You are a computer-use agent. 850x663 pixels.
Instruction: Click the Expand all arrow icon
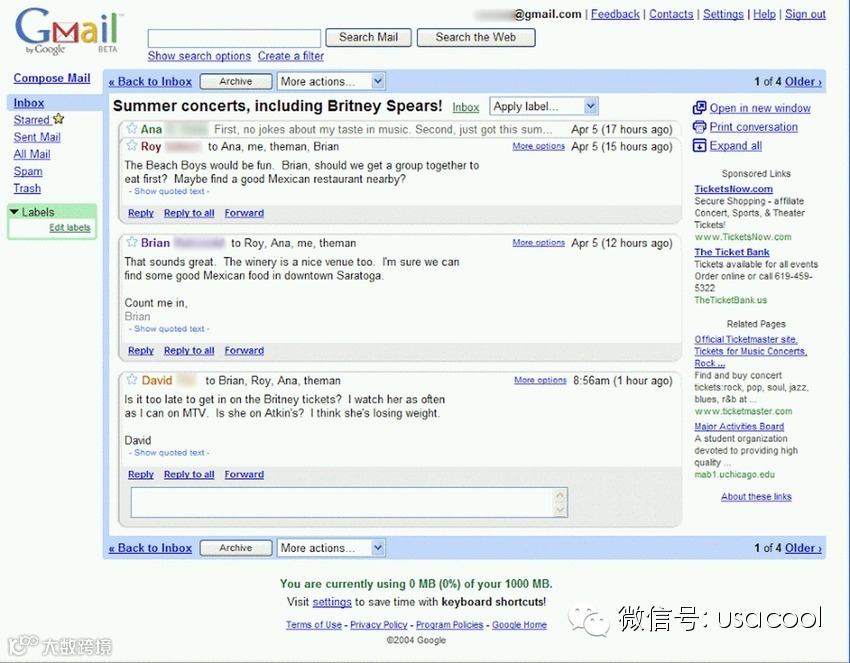[699, 146]
